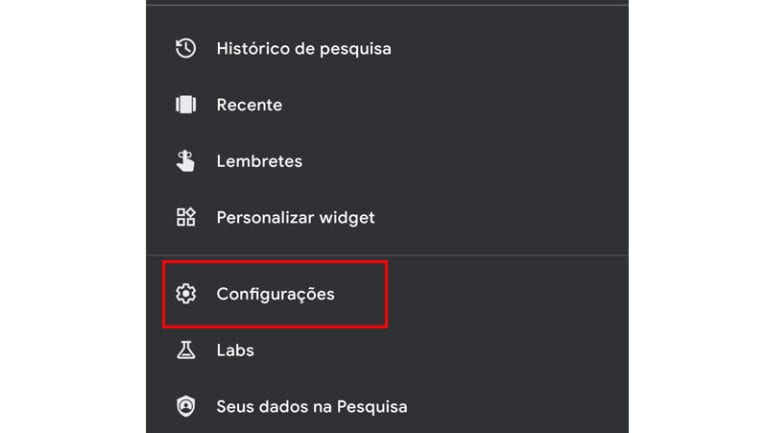Go to Labs
768x433 pixels.
click(235, 350)
